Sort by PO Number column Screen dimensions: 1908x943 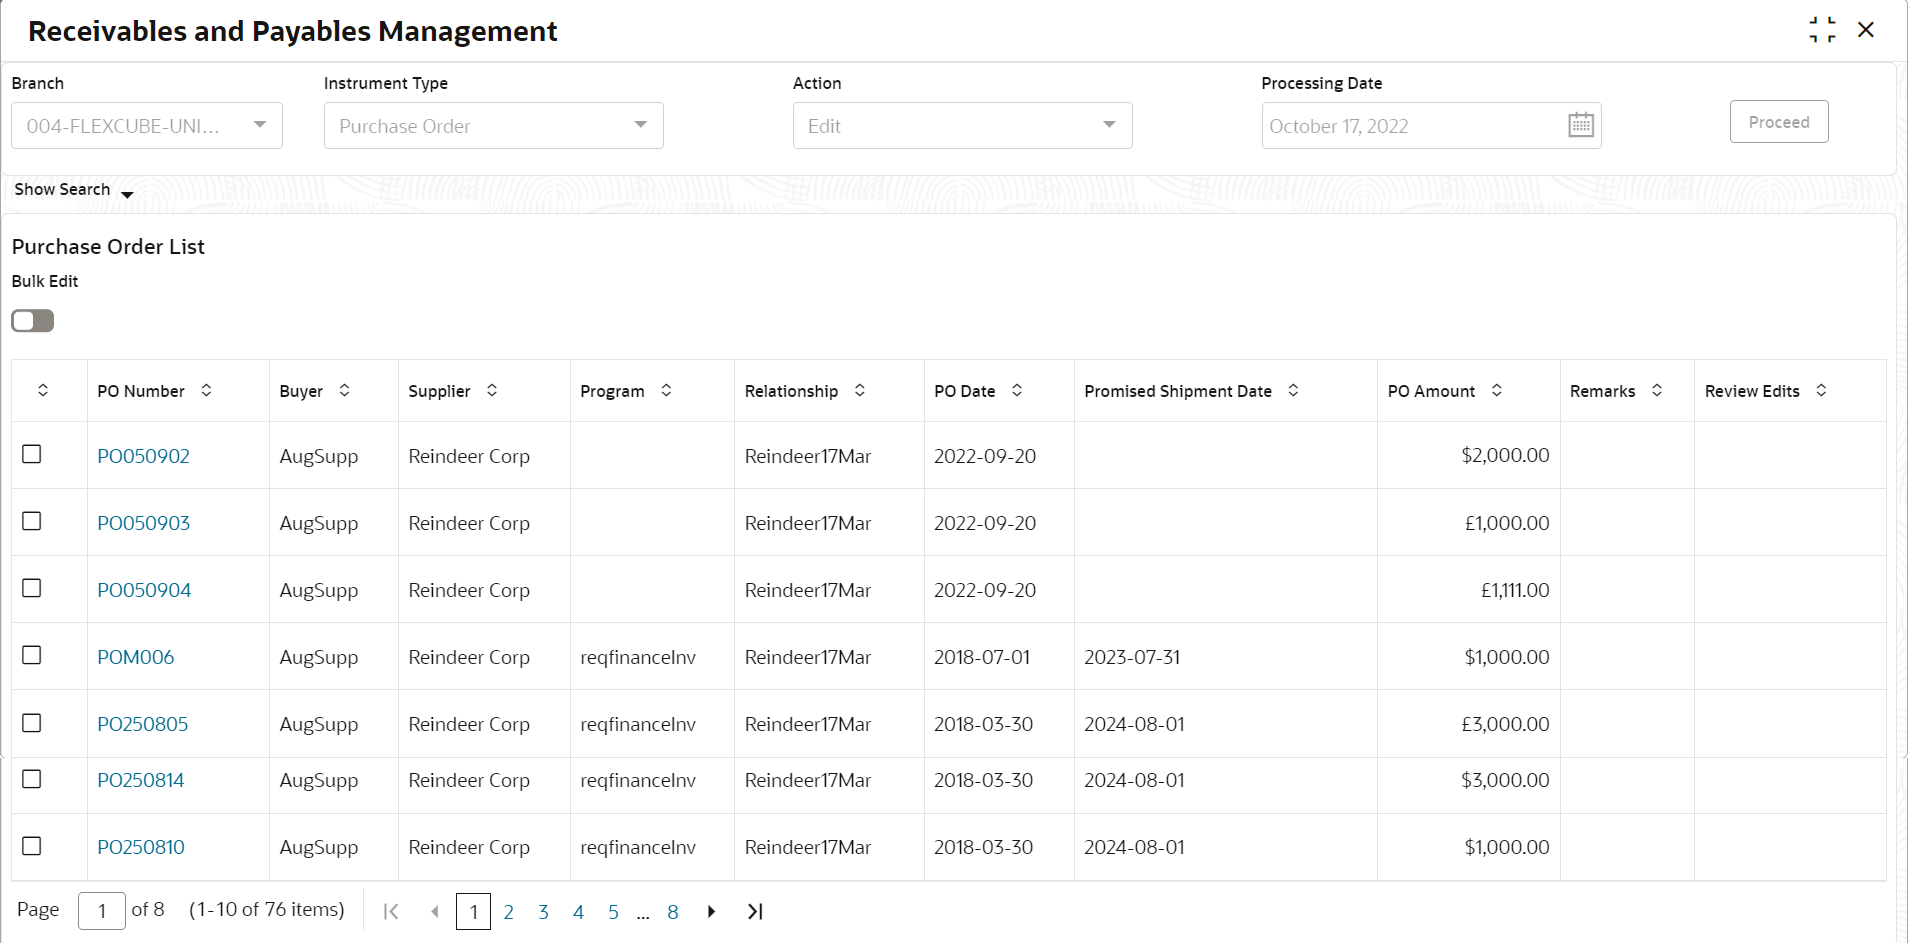tap(206, 390)
